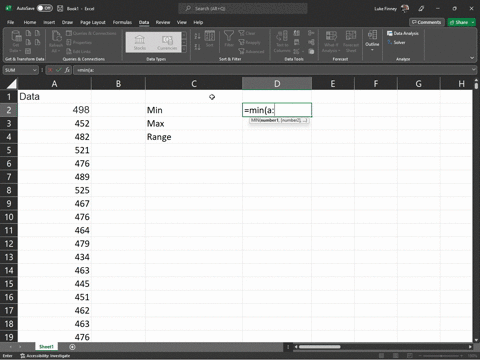Viewport: 480px width, 360px height.
Task: Open connection Properties
Action: (79, 42)
